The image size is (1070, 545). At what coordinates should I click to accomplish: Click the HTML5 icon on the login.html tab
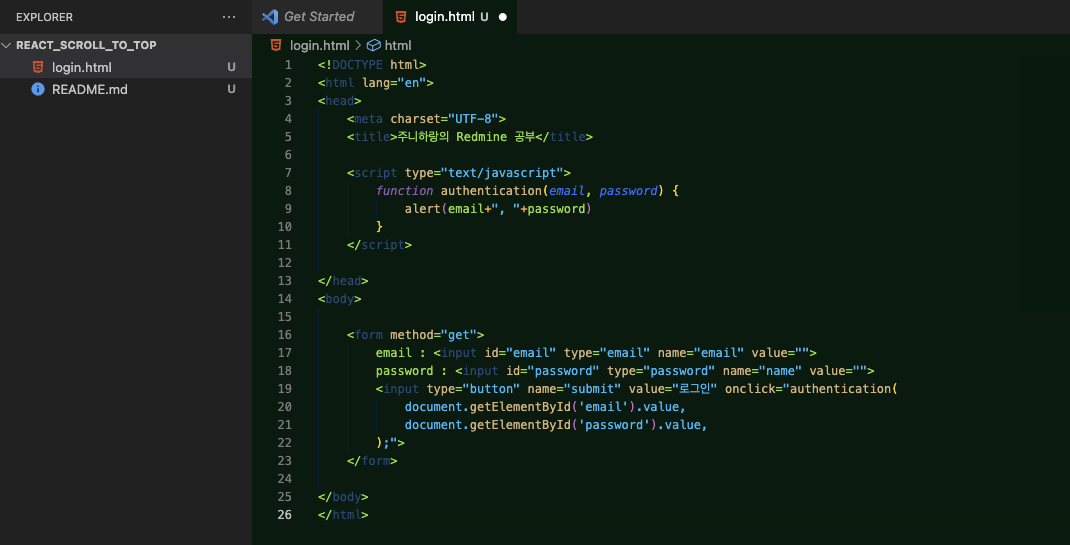pos(401,17)
